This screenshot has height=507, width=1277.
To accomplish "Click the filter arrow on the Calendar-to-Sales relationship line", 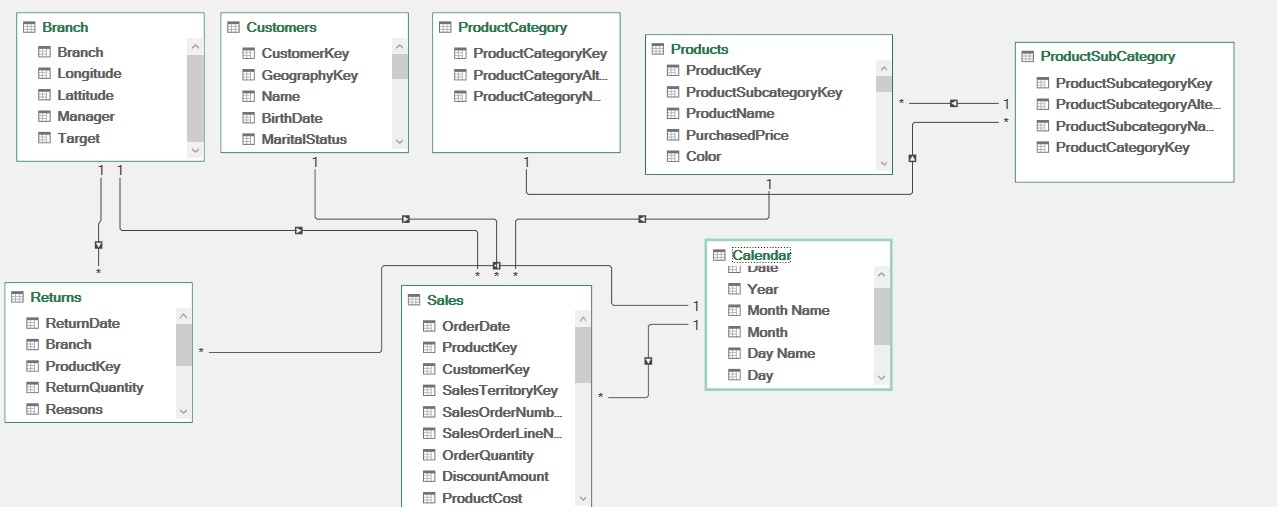I will click(648, 361).
